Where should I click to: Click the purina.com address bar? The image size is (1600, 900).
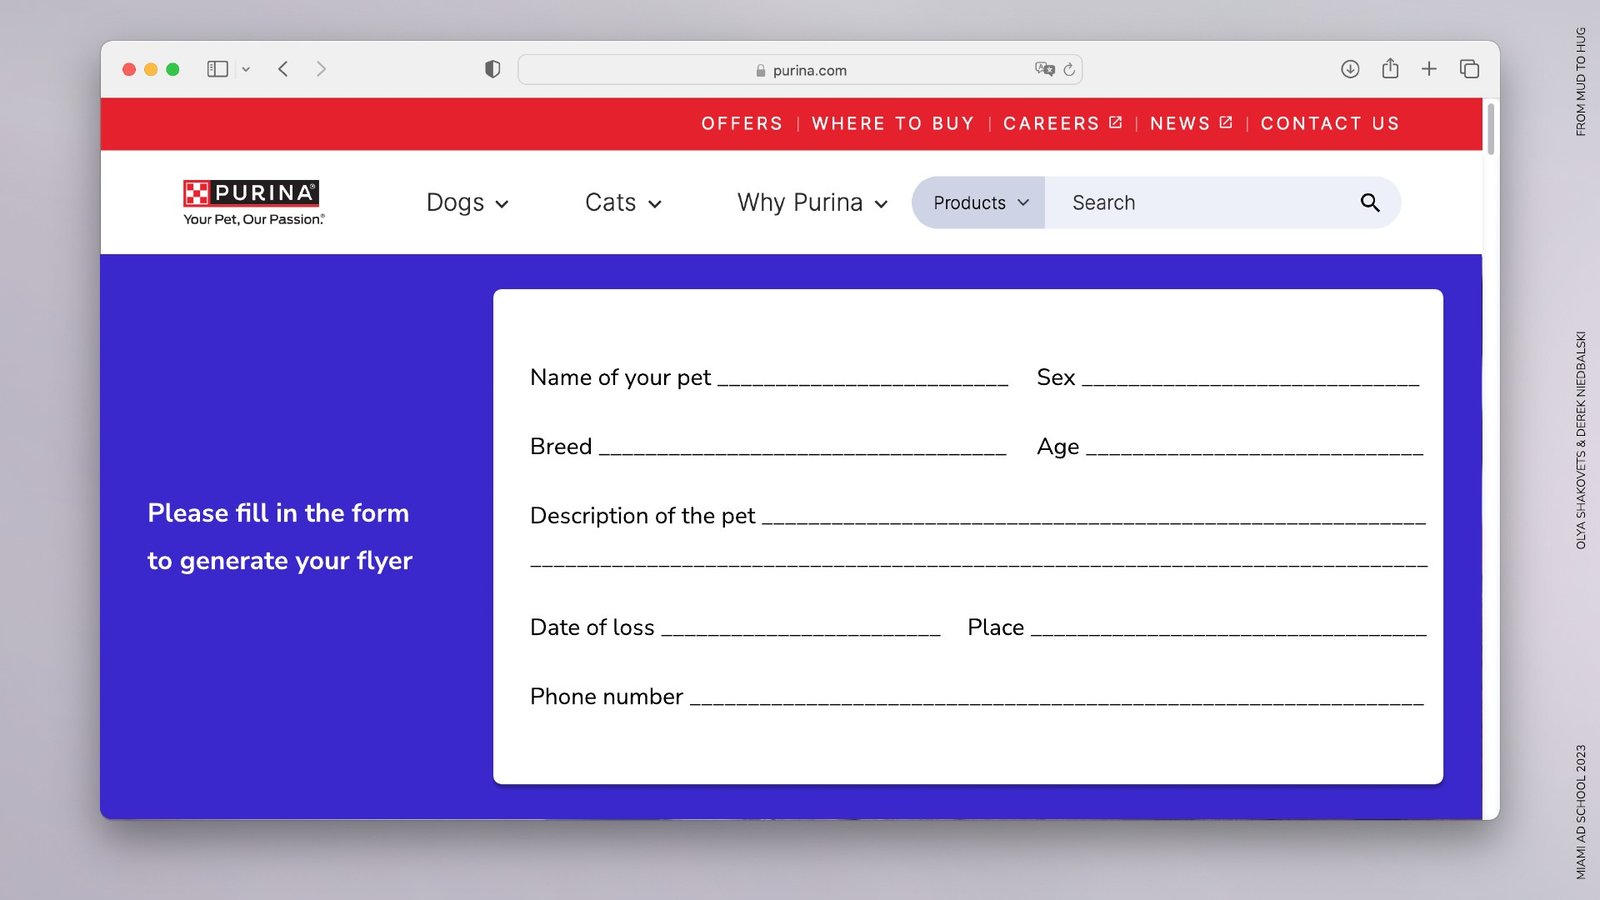[x=800, y=70]
